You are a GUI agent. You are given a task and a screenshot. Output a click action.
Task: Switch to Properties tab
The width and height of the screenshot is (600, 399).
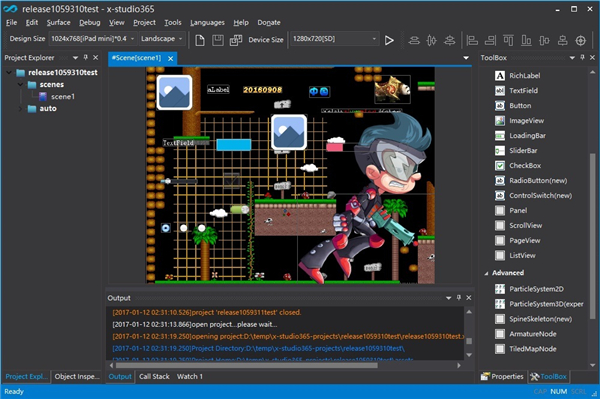point(502,376)
